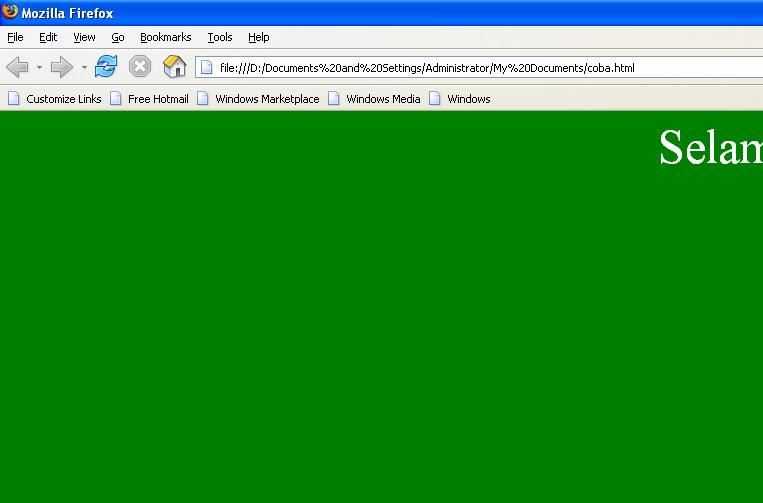The height and width of the screenshot is (503, 763).
Task: Click the coba.html address field
Action: [479, 67]
